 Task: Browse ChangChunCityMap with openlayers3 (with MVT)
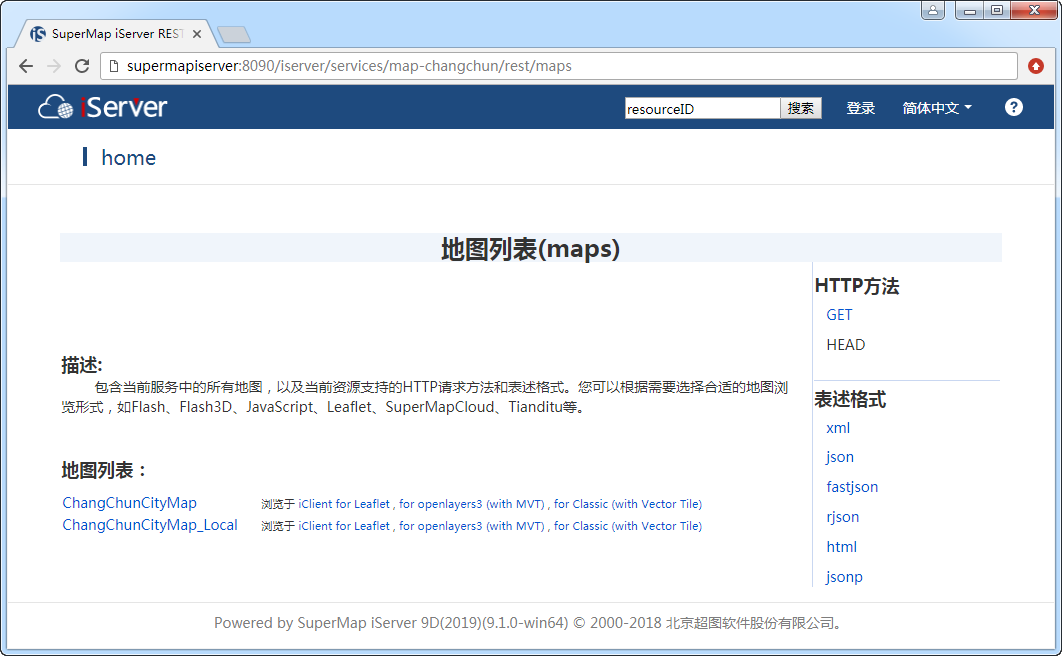tap(471, 504)
